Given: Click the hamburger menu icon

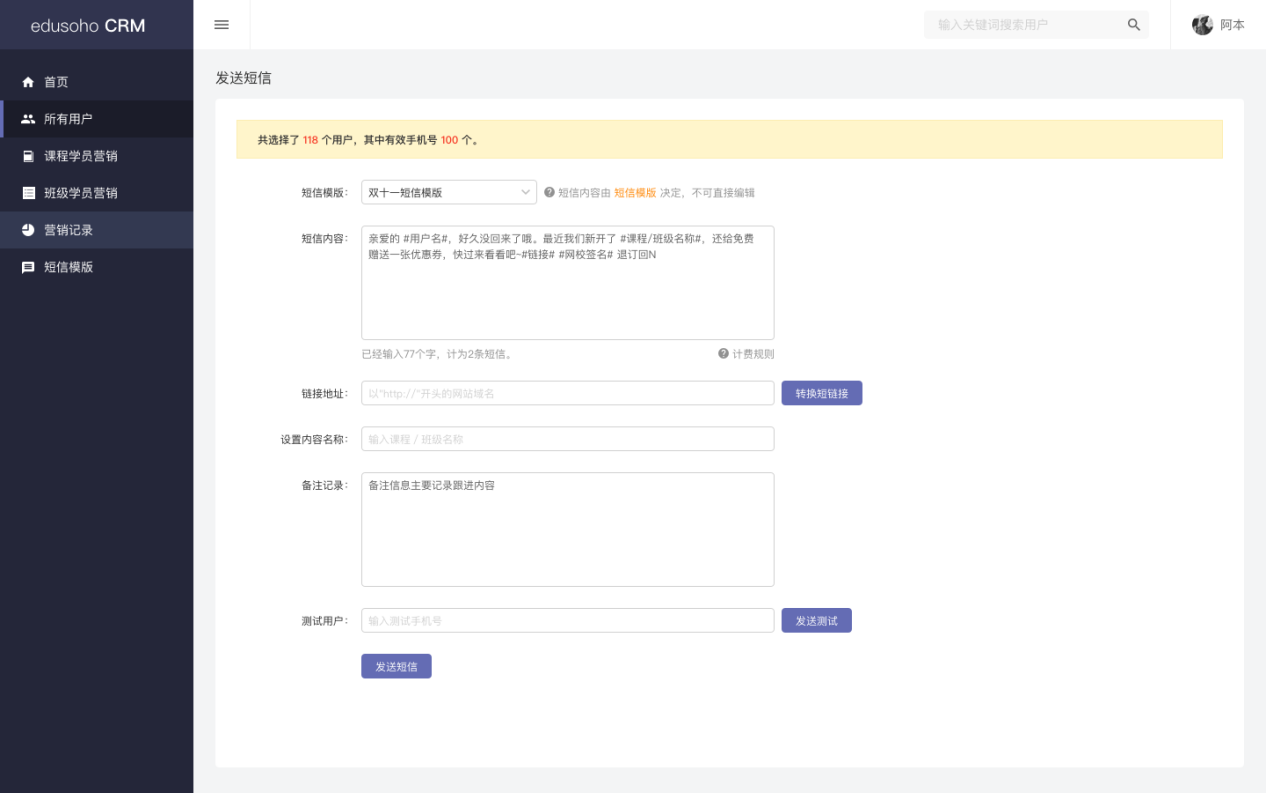Looking at the screenshot, I should click(x=221, y=24).
